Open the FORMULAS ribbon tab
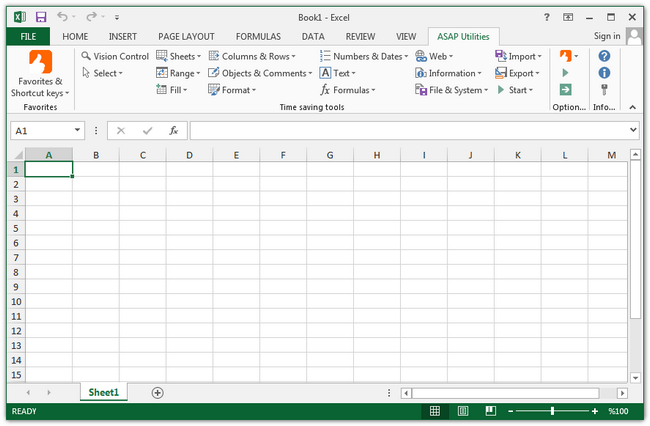This screenshot has width=650, height=426. point(258,36)
